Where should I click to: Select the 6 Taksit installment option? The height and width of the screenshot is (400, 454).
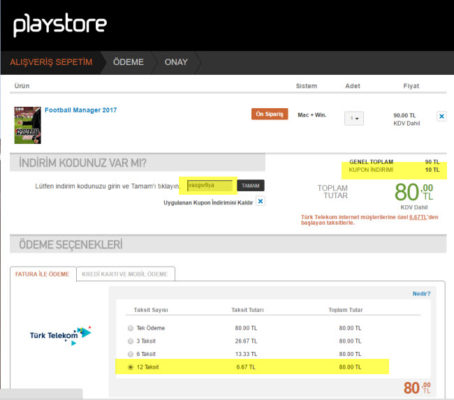pyautogui.click(x=130, y=354)
